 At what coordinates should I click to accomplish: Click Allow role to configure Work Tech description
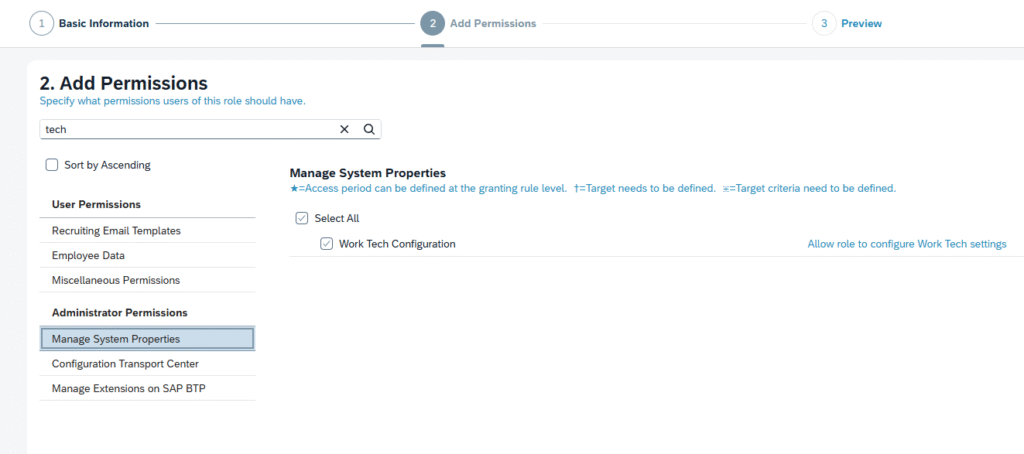906,244
